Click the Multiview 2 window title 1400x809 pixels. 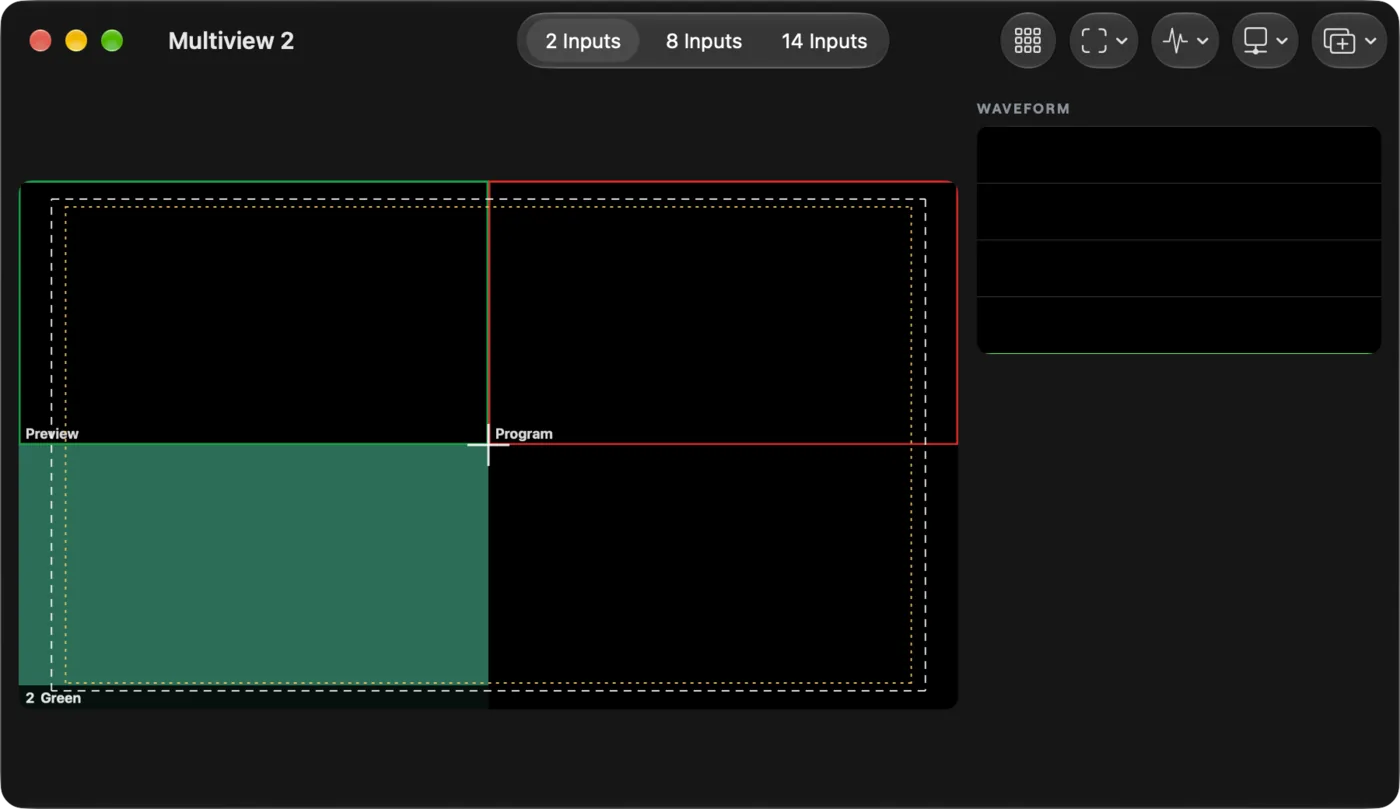[231, 41]
